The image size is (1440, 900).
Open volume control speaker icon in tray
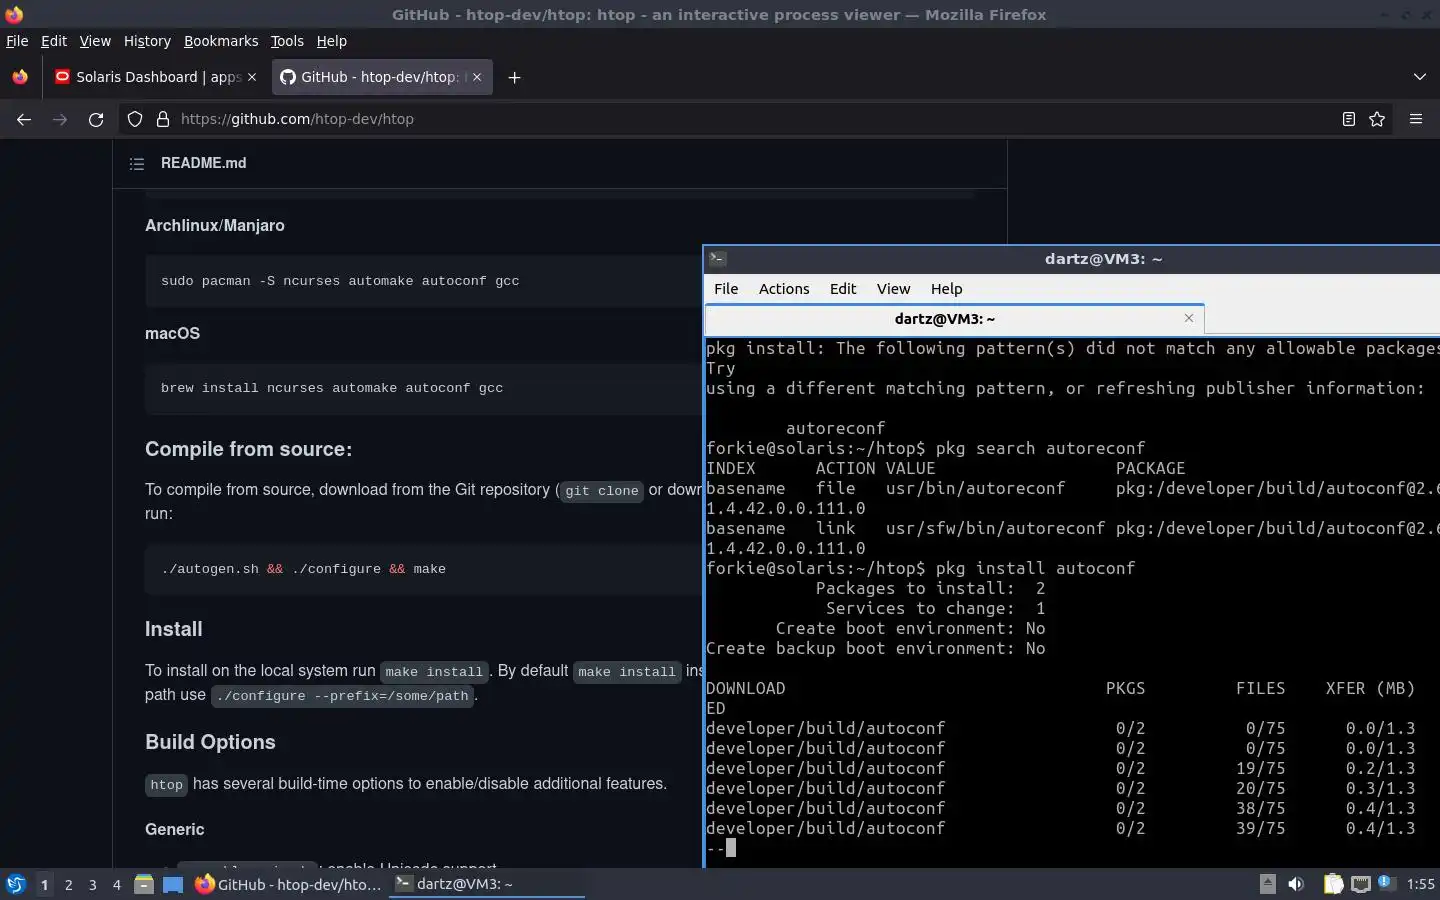click(x=1296, y=884)
